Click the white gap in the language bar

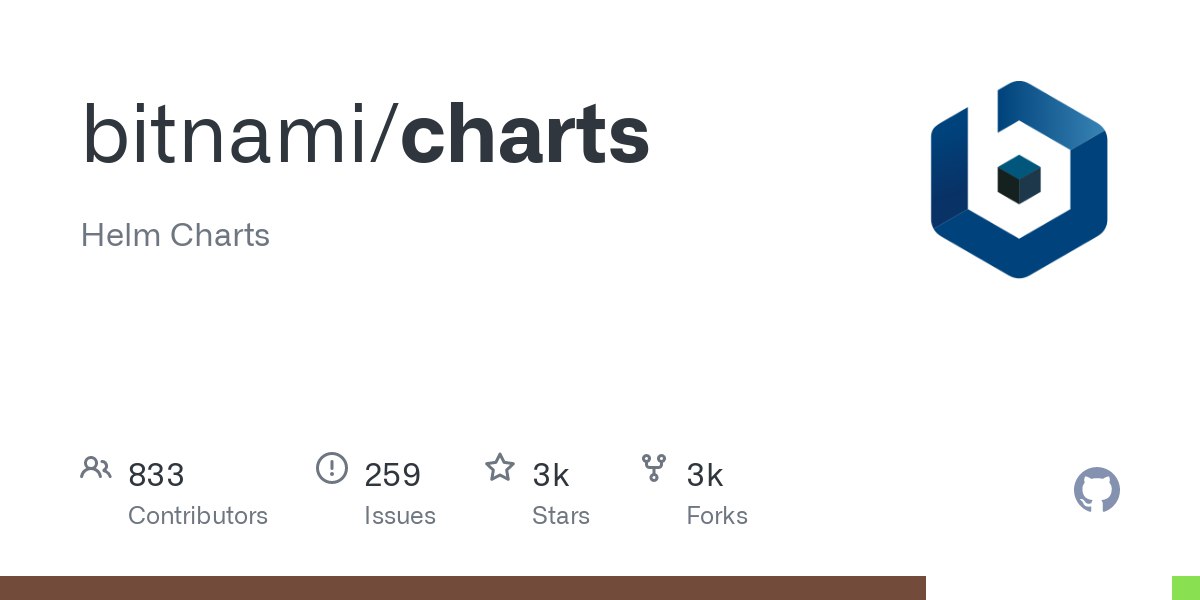pyautogui.click(x=1049, y=588)
